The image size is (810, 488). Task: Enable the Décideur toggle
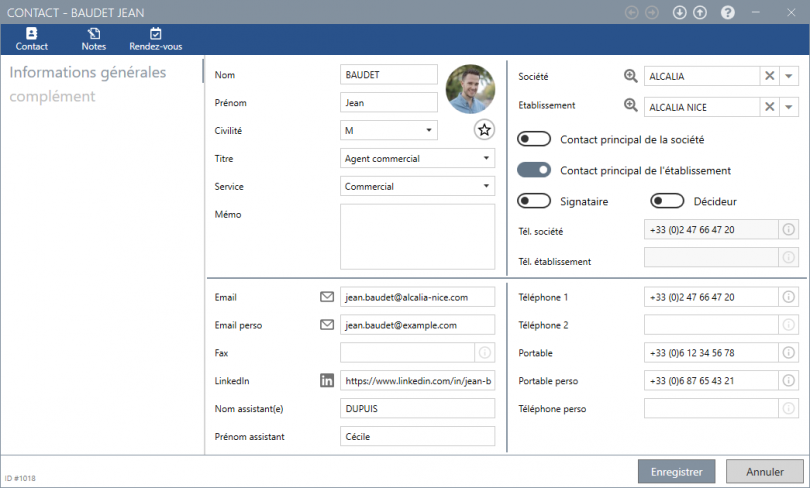(x=667, y=201)
